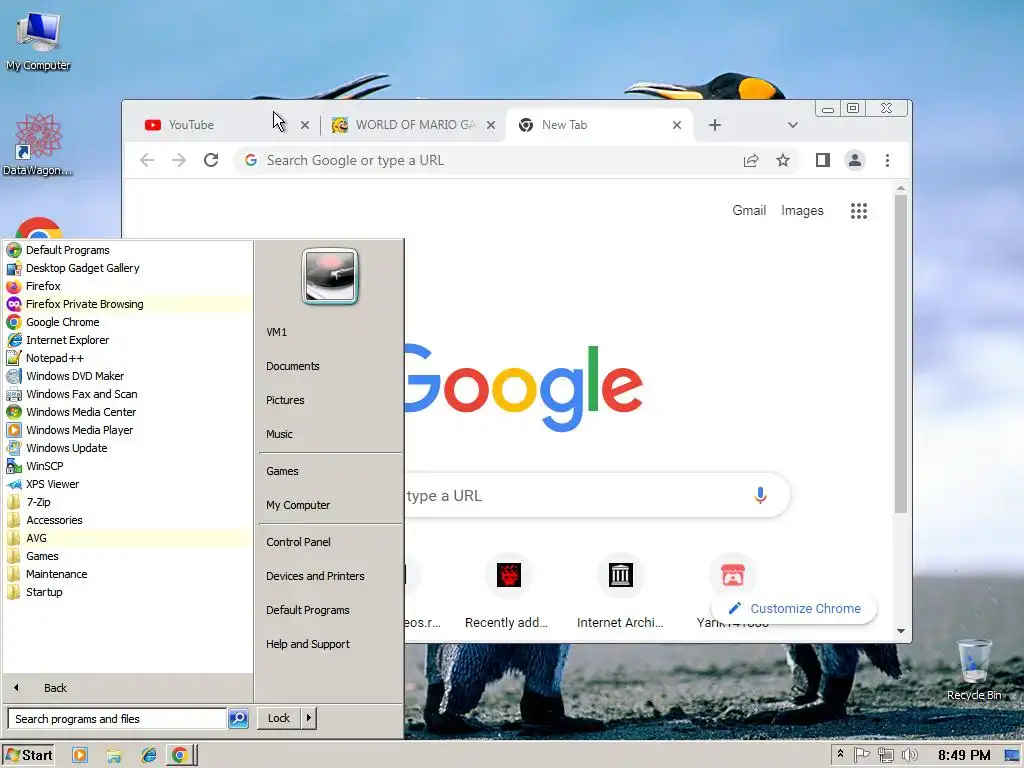Open the Internet Archive shortcut
This screenshot has height=768, width=1024.
pos(620,592)
